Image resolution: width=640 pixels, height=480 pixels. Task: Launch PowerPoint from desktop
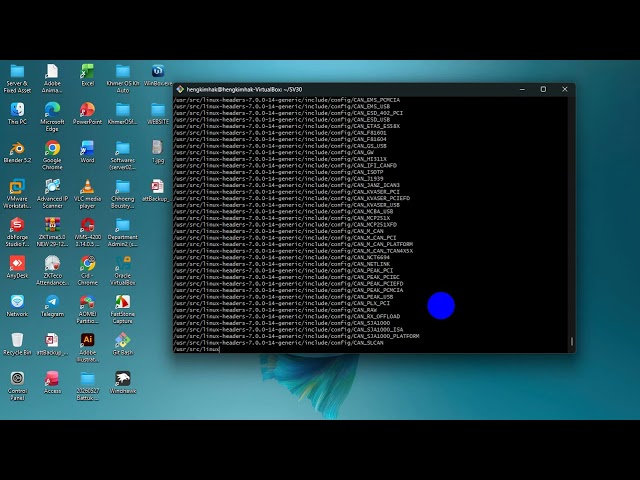[87, 113]
